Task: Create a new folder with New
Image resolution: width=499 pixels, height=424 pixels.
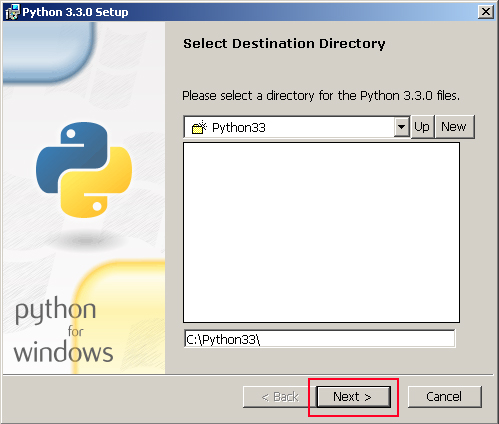Action: pyautogui.click(x=454, y=127)
